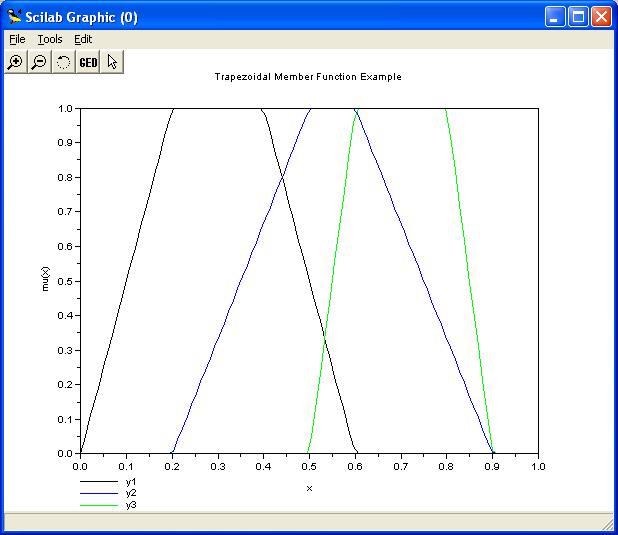Select the mu(x) y-axis label

point(45,280)
